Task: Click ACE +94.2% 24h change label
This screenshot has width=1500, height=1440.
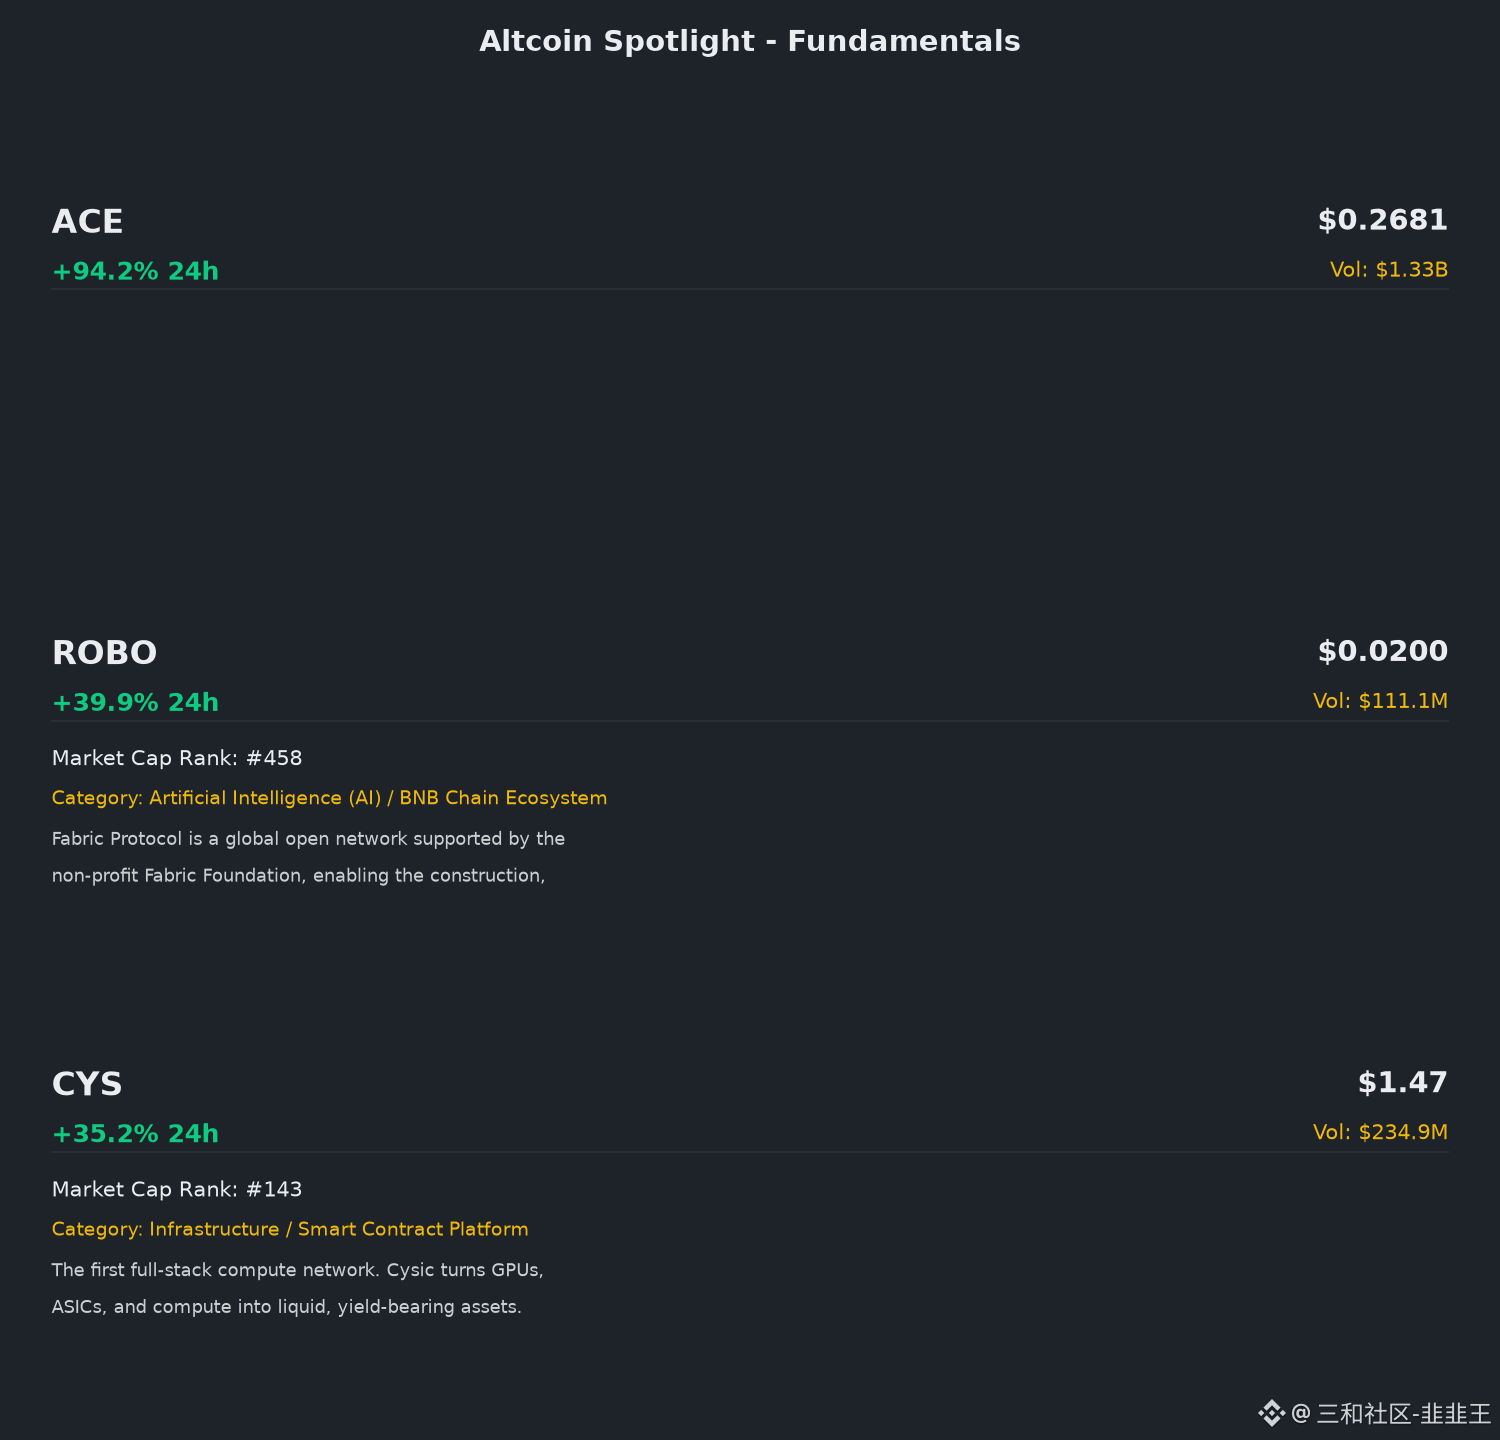Action: click(x=135, y=271)
